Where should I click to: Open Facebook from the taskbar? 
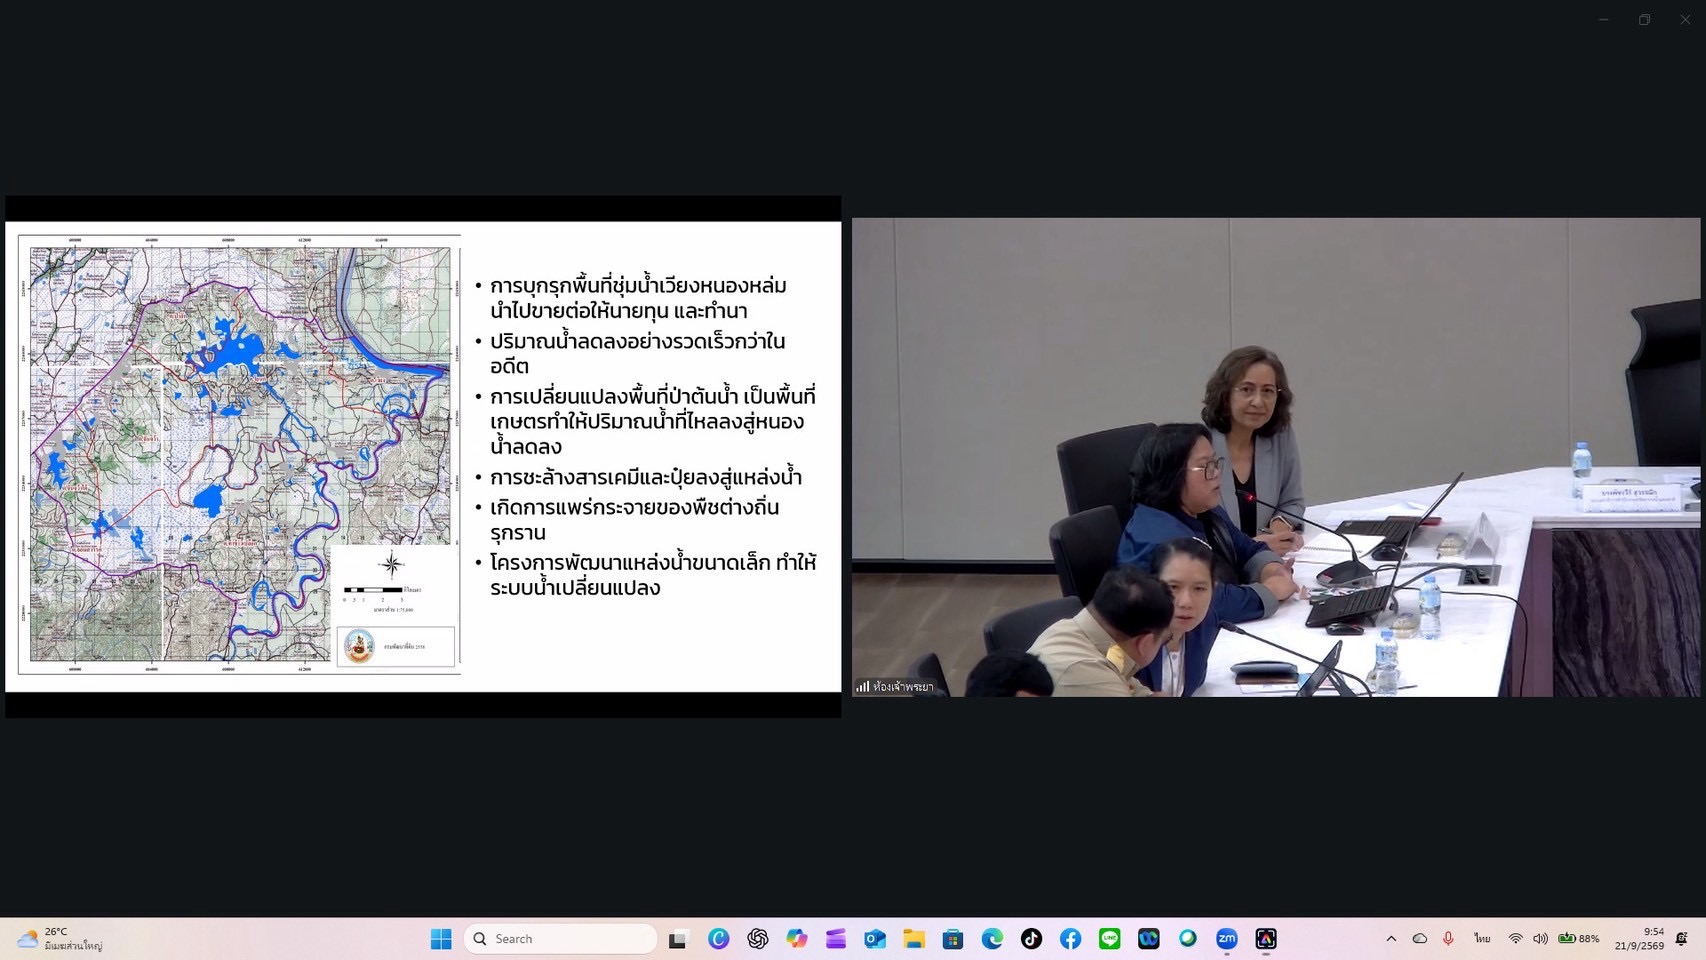click(x=1070, y=939)
